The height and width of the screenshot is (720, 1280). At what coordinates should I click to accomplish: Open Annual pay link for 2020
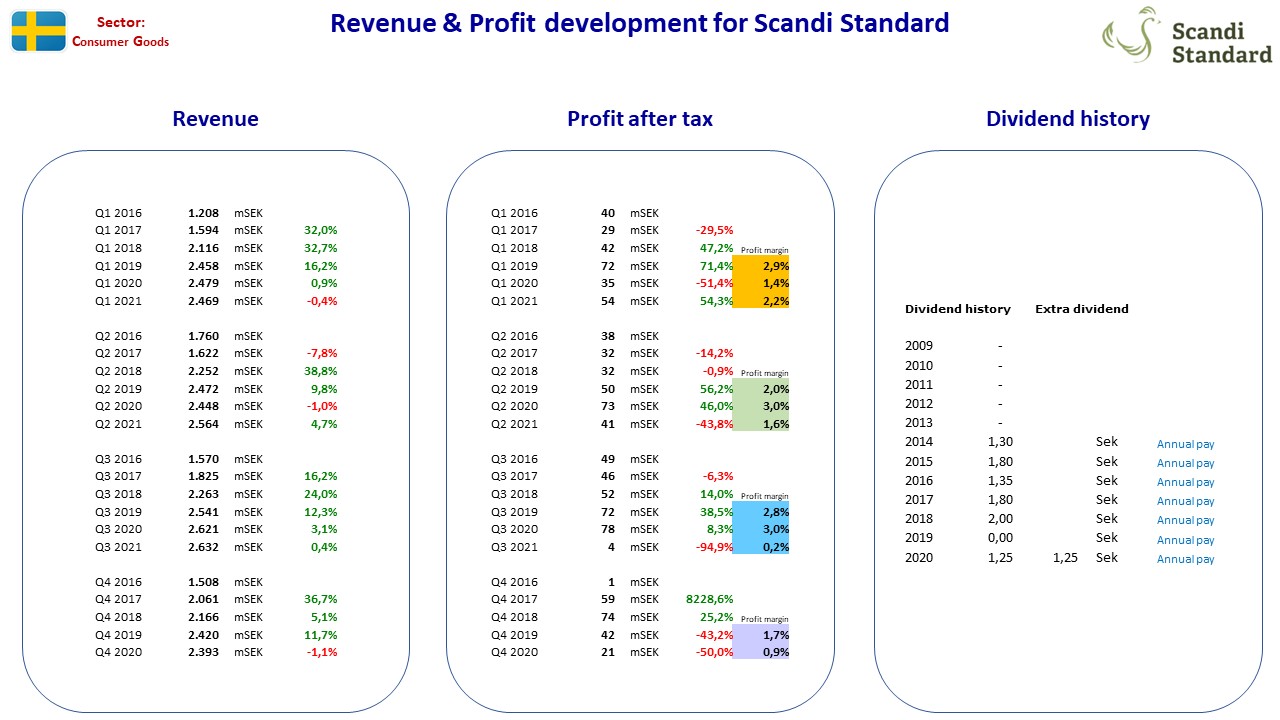point(1186,559)
